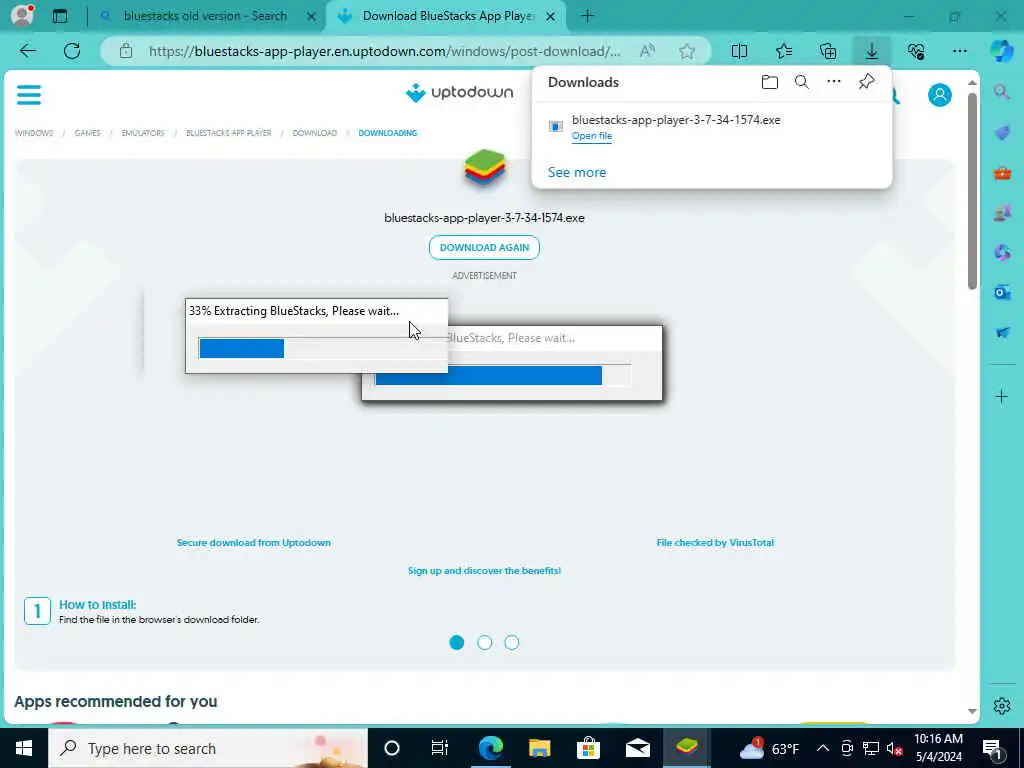This screenshot has height=768, width=1024.
Task: Show hidden system tray icons
Action: [x=823, y=748]
